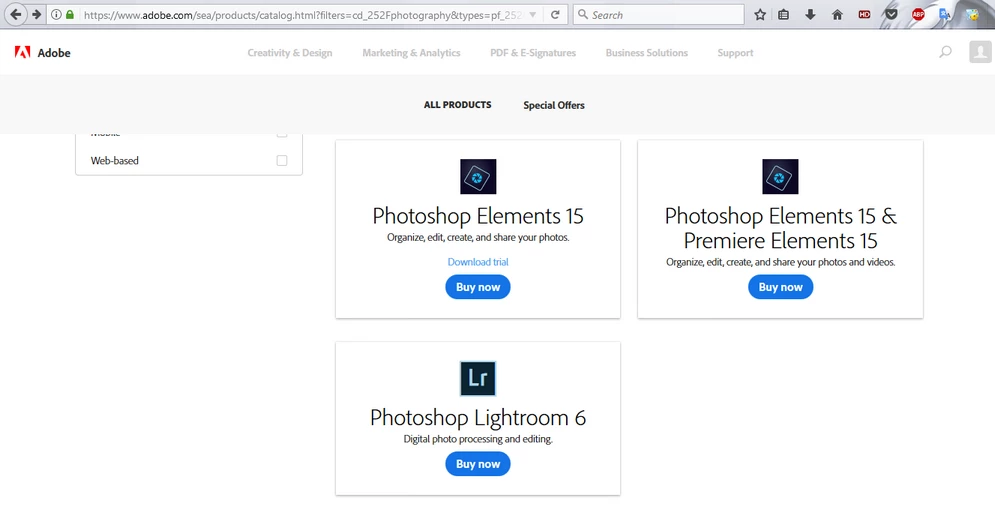Click the green padlock security icon

tap(70, 15)
